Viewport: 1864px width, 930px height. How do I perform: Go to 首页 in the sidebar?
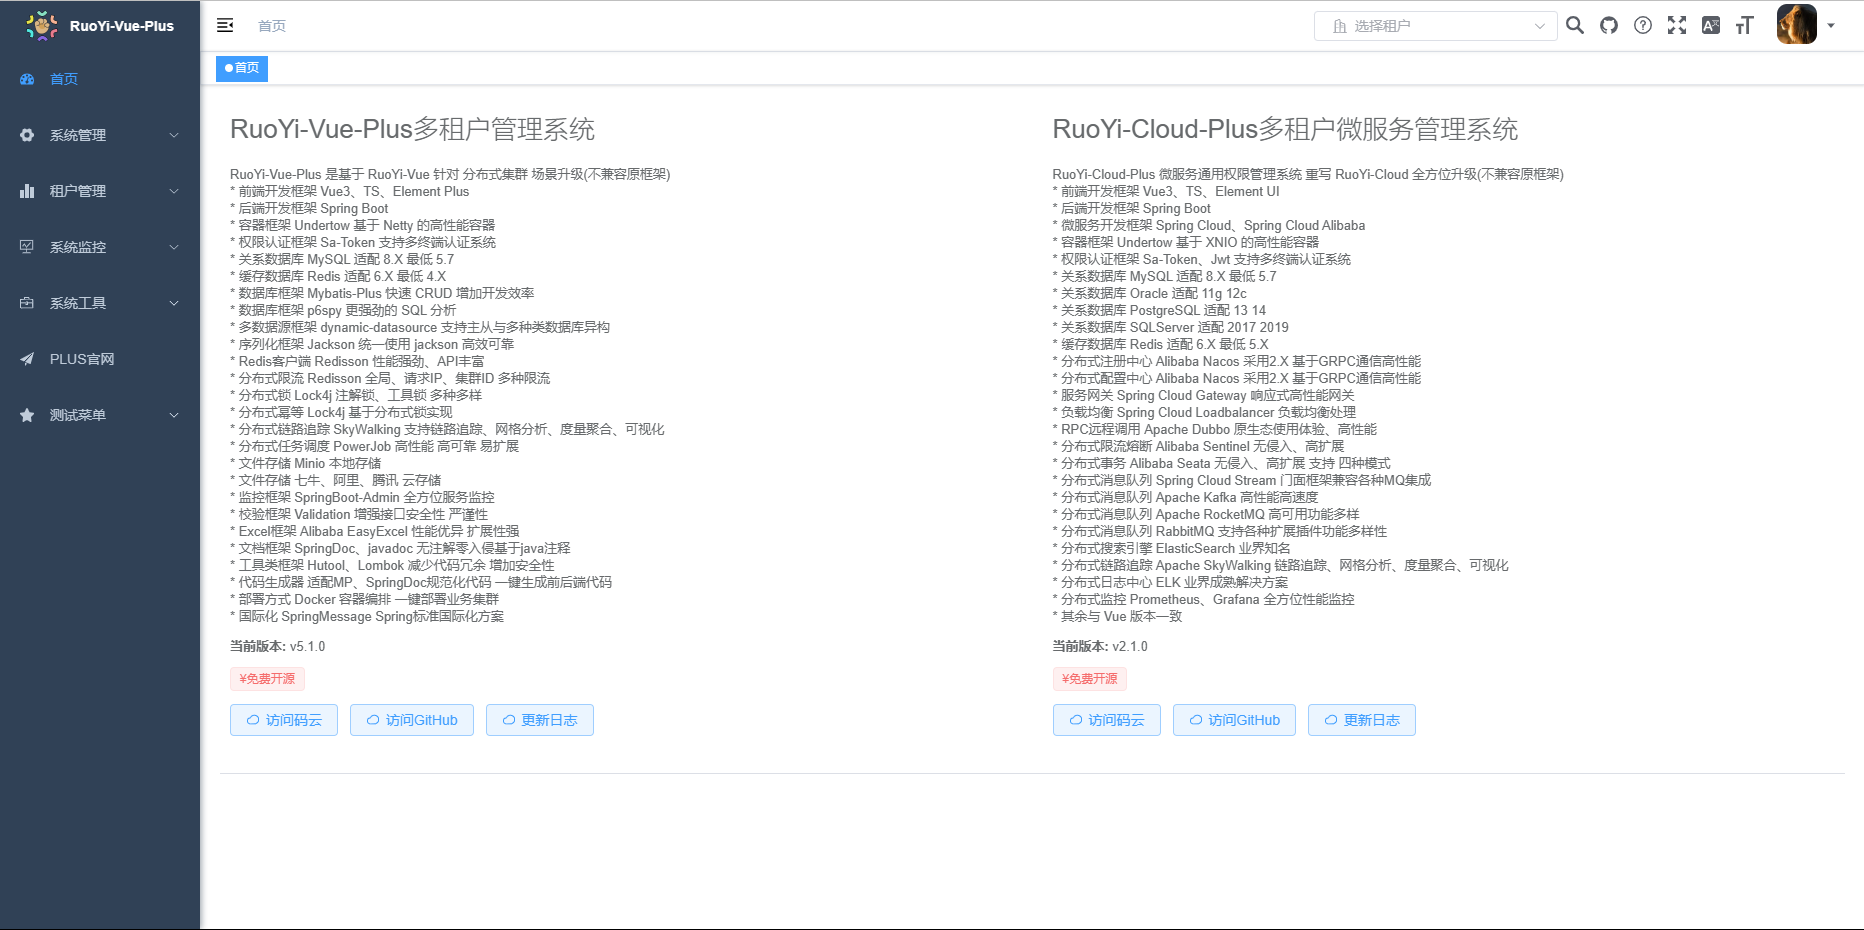pyautogui.click(x=100, y=79)
